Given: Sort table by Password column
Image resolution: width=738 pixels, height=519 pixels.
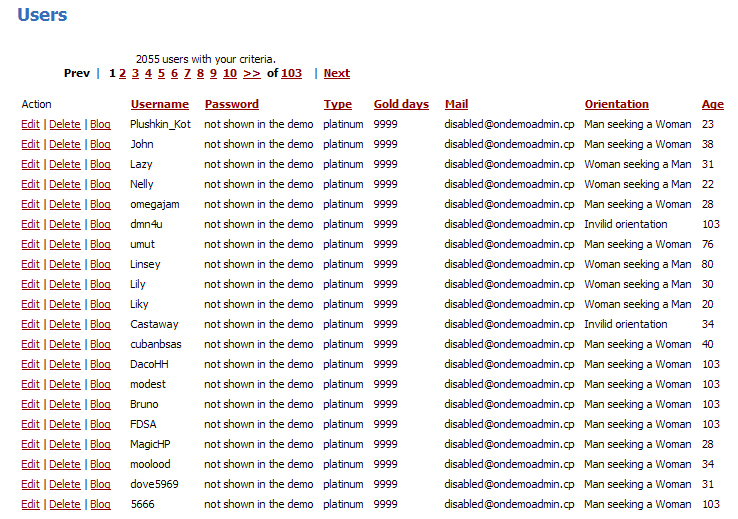Looking at the screenshot, I should pos(232,104).
